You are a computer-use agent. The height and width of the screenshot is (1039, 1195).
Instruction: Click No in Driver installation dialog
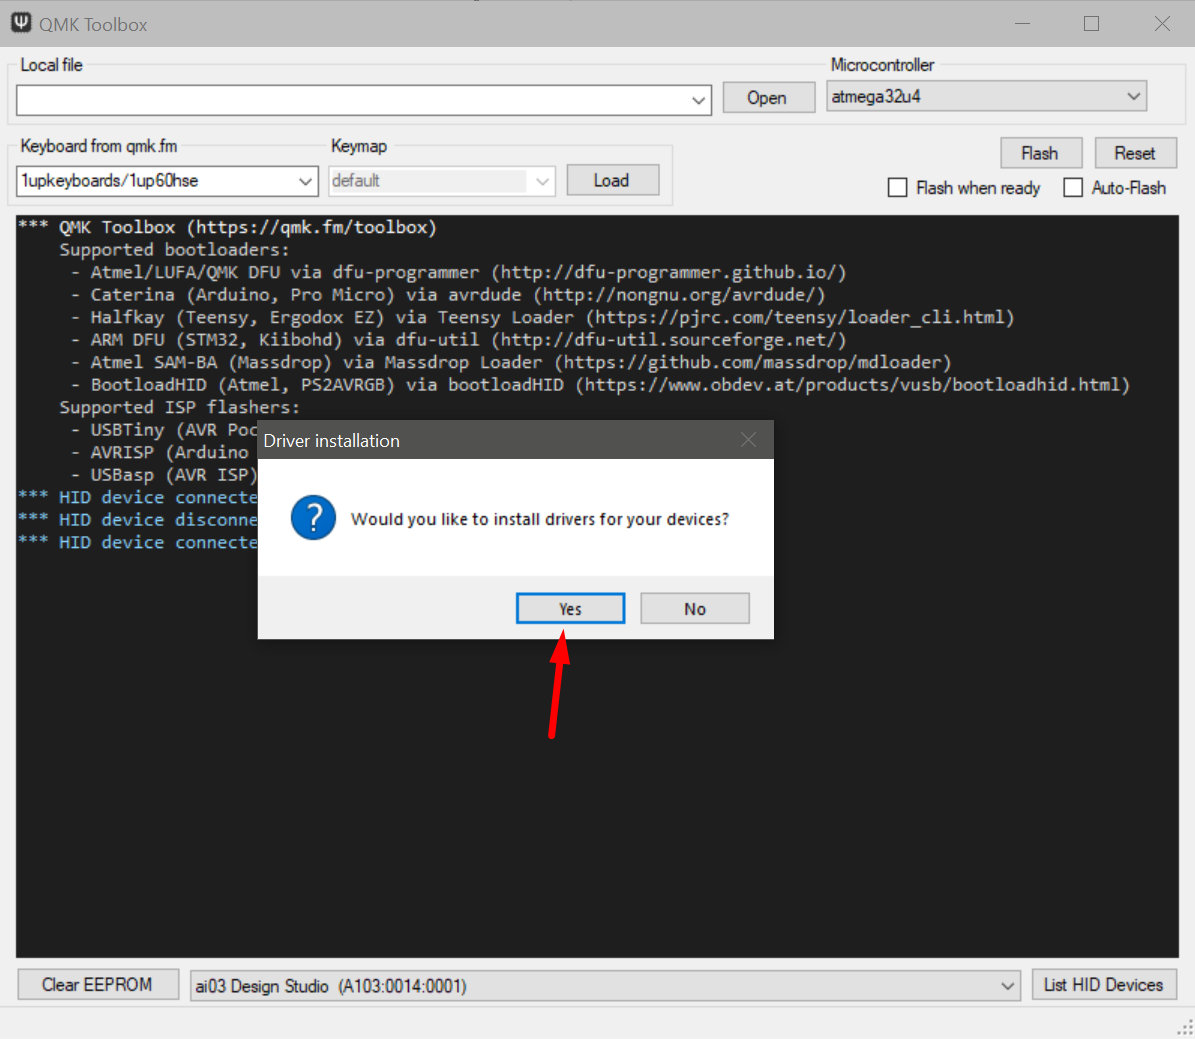click(695, 609)
